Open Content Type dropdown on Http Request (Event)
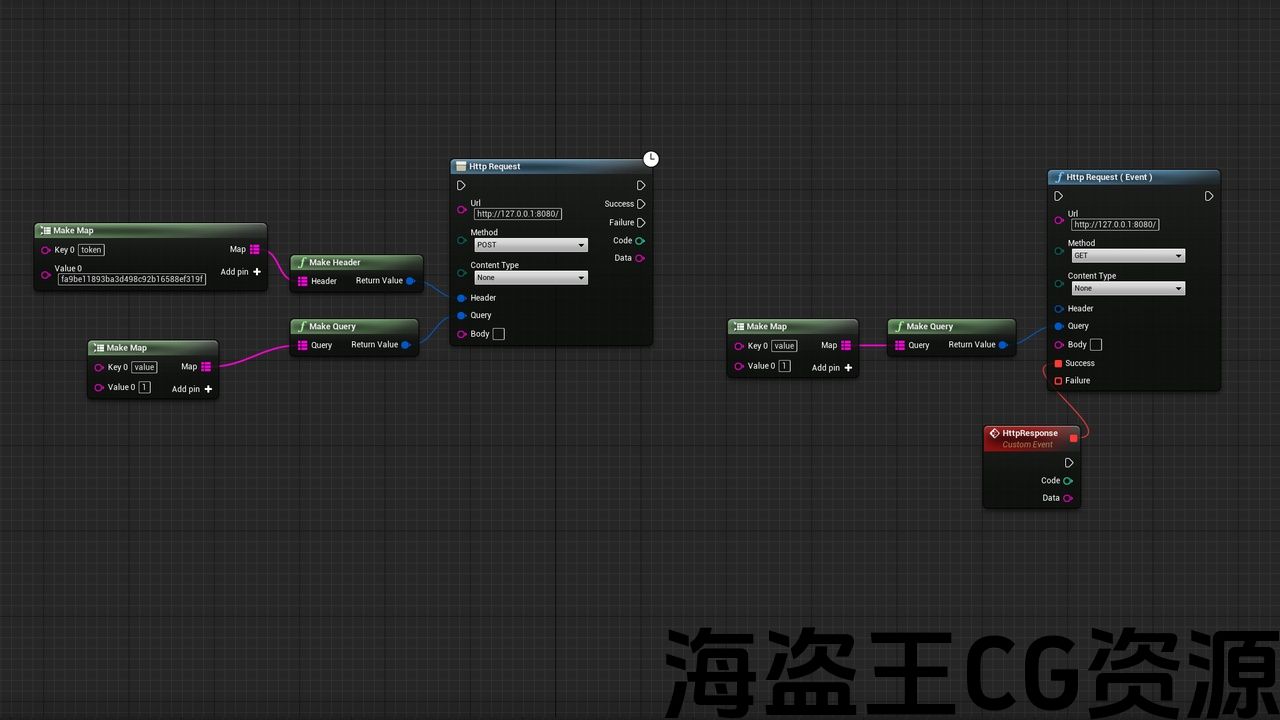Viewport: 1280px width, 720px height. click(1128, 288)
